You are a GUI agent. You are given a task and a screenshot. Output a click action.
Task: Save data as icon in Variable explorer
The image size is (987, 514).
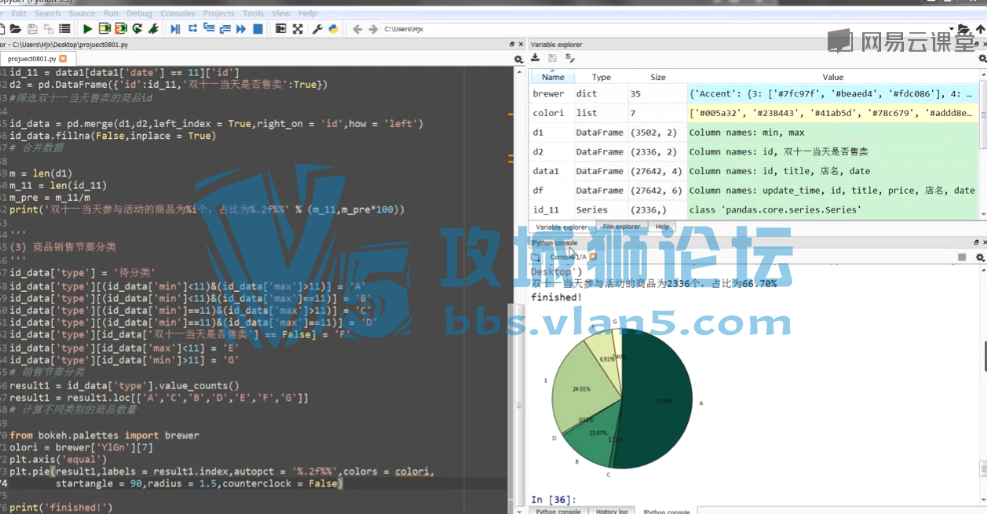[x=570, y=59]
